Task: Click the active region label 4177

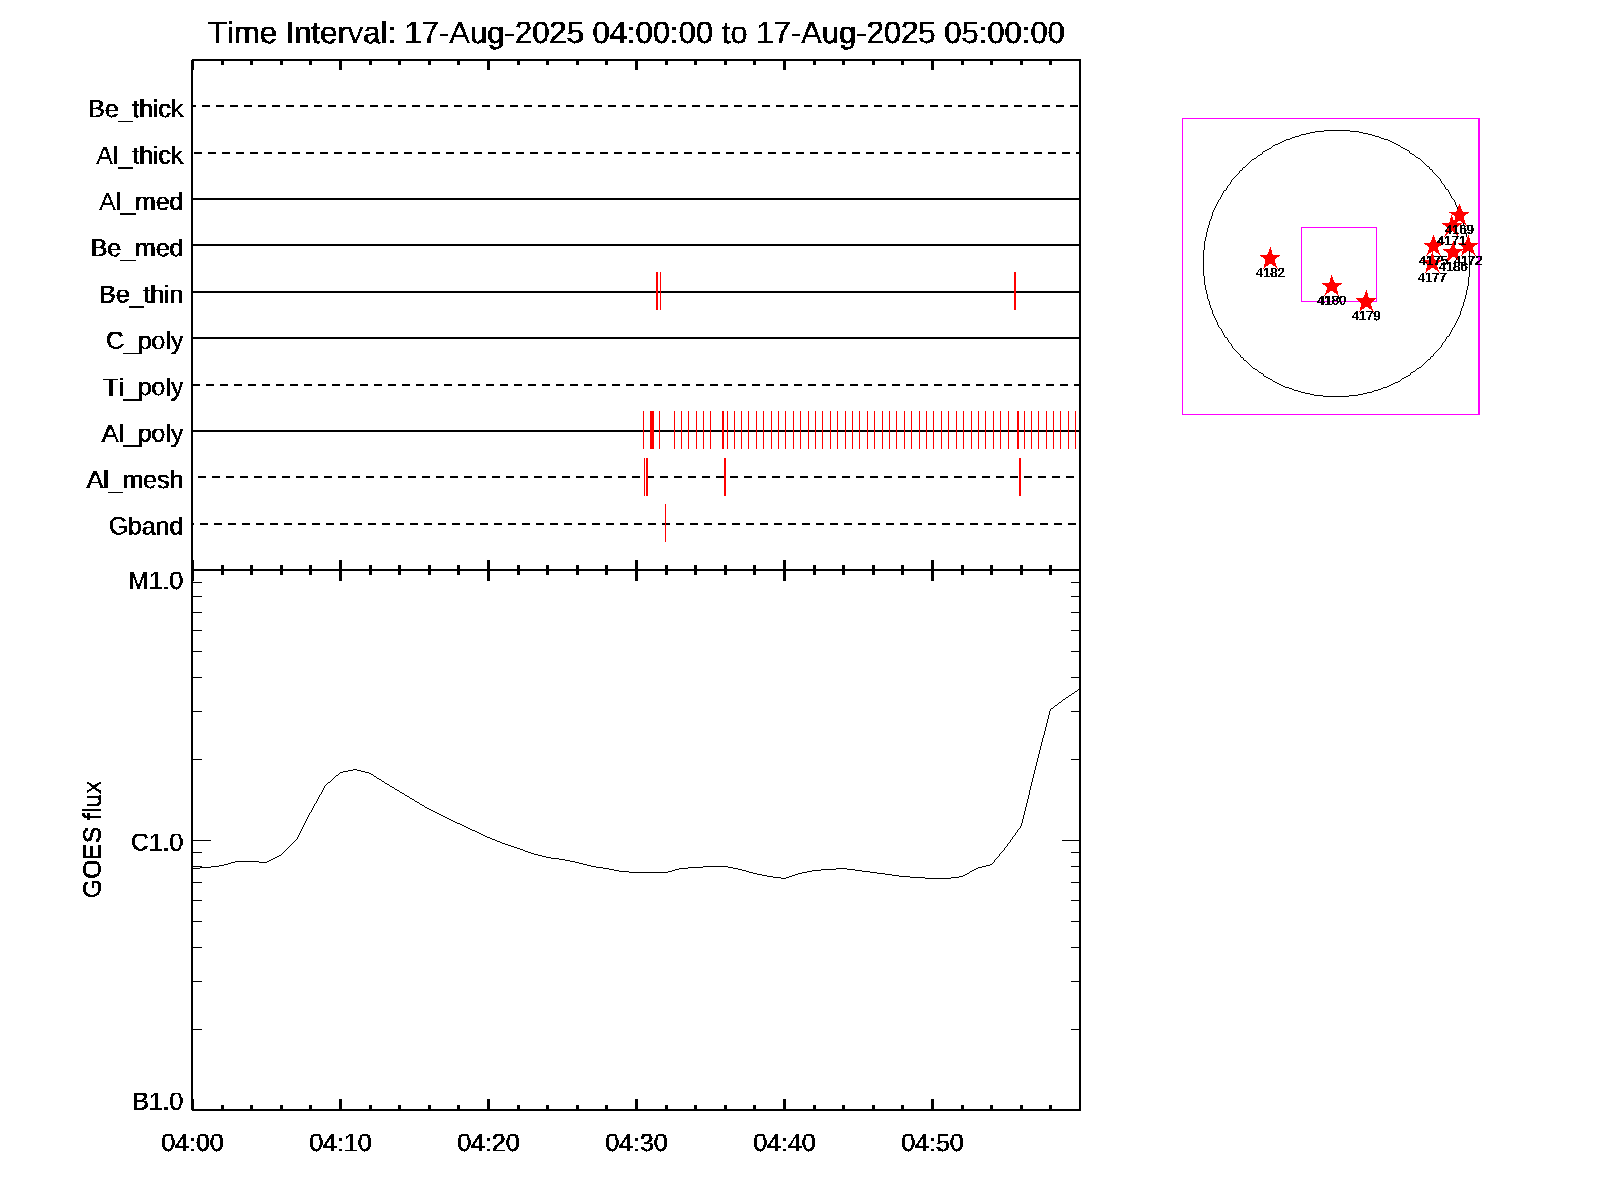Action: [x=1432, y=278]
